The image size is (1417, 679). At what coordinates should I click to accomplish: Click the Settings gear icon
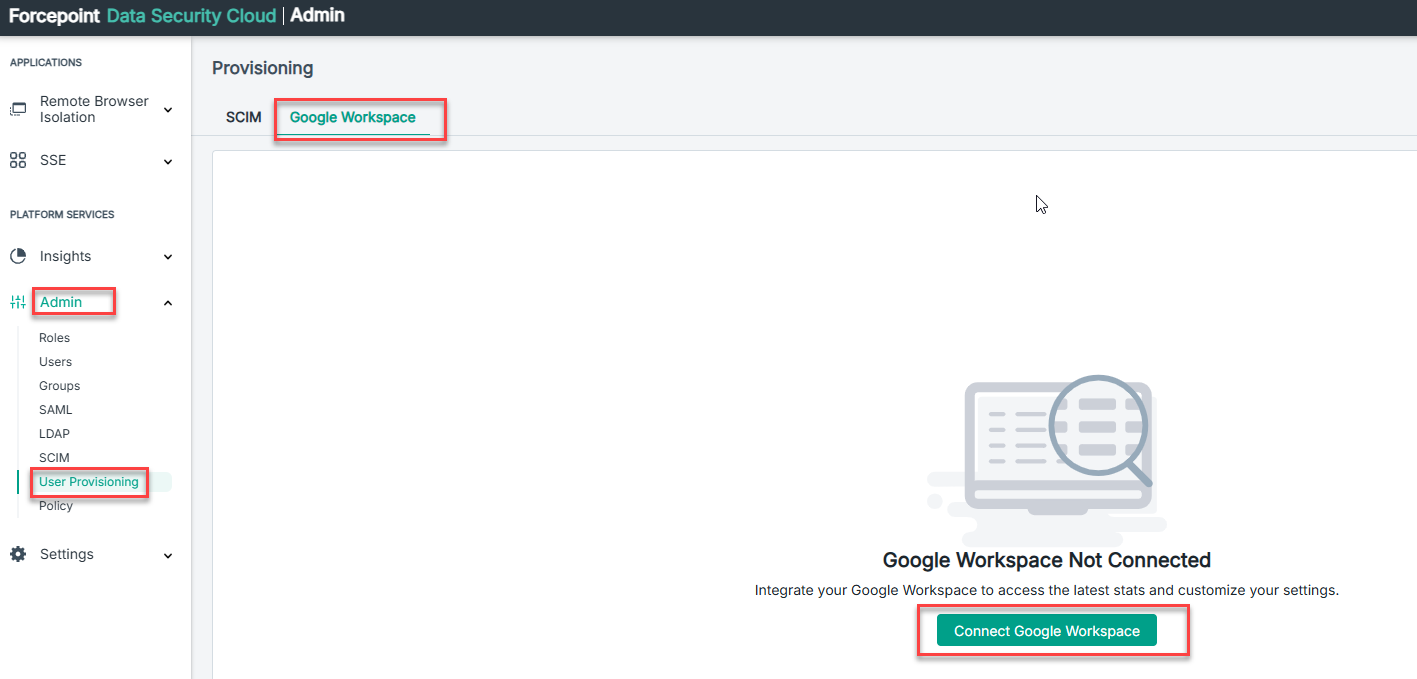tap(18, 554)
